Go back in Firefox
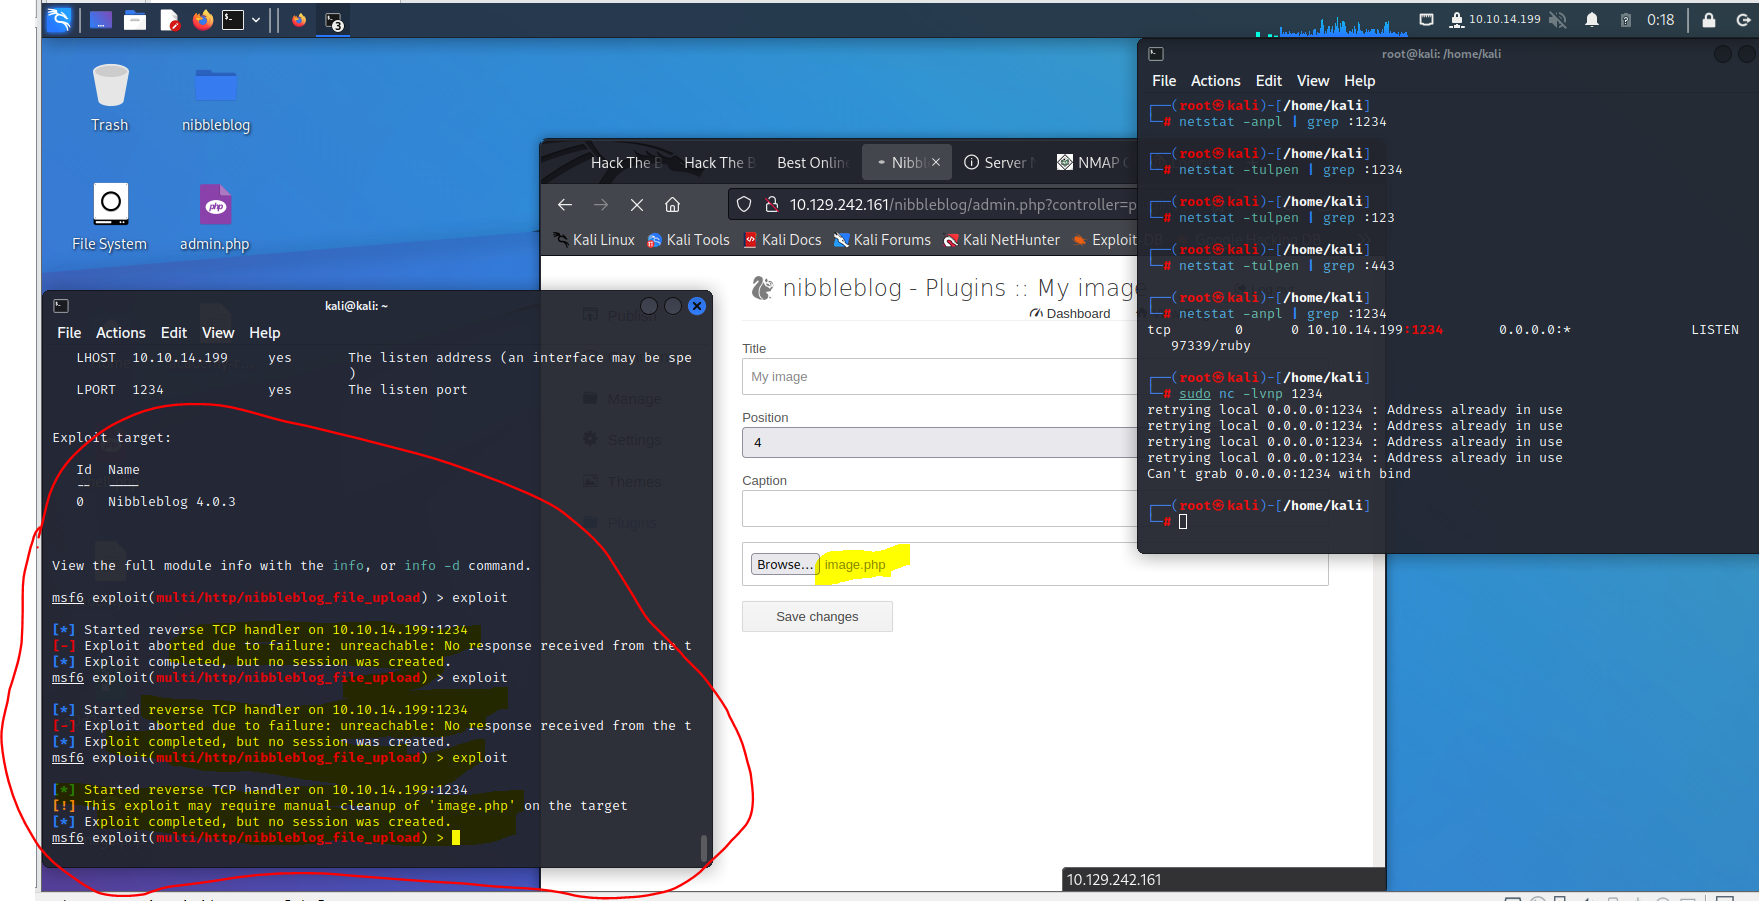This screenshot has width=1759, height=901. pyautogui.click(x=565, y=204)
